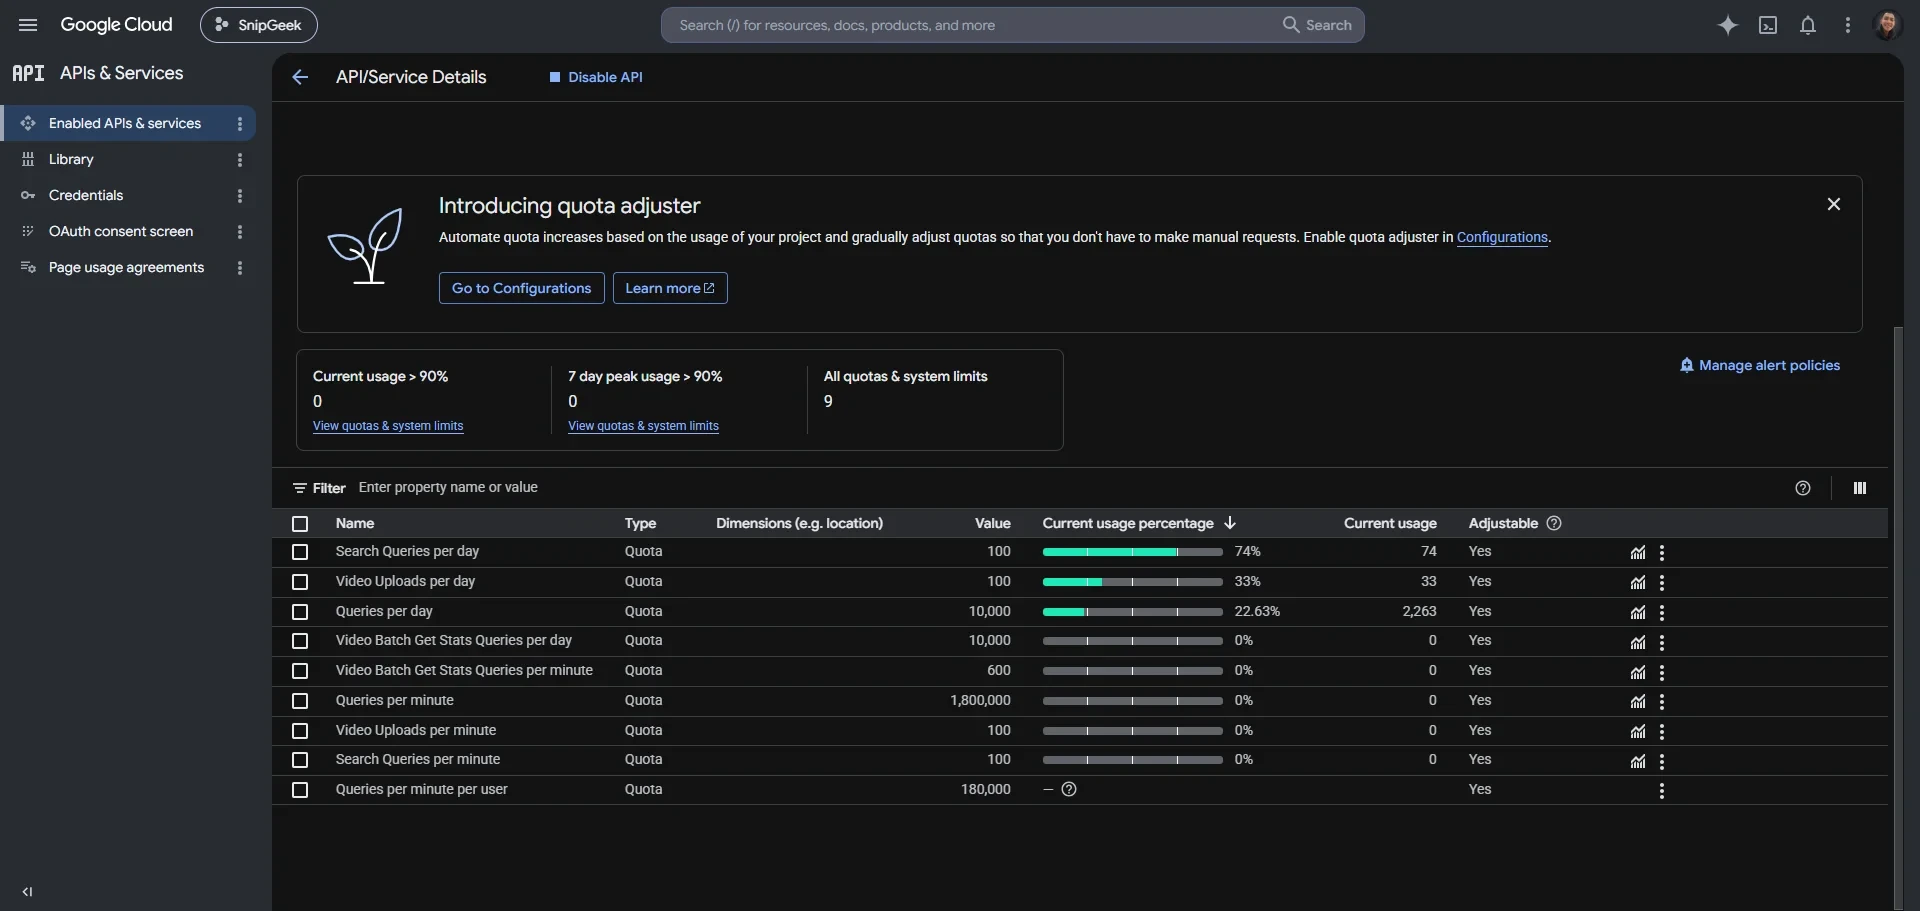This screenshot has width=1920, height=911.
Task: Open more actions for Queries per minute row
Action: (1662, 701)
